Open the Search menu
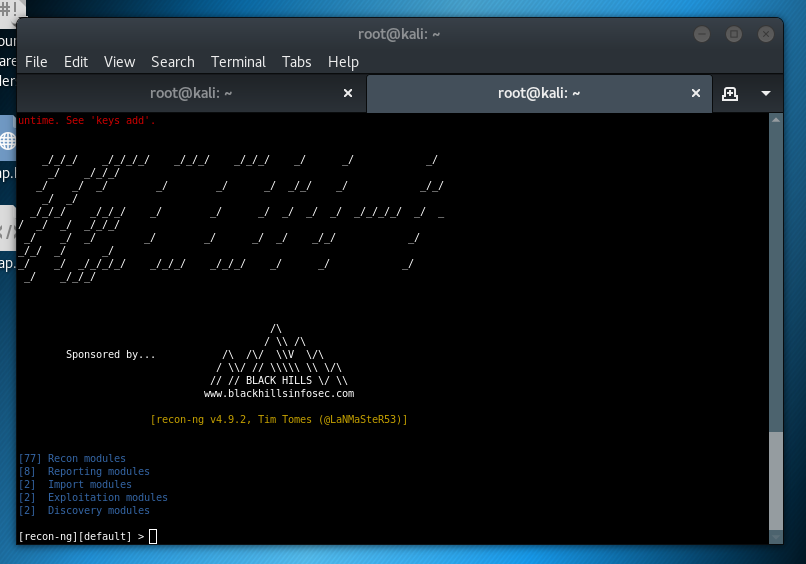806x564 pixels. tap(172, 62)
